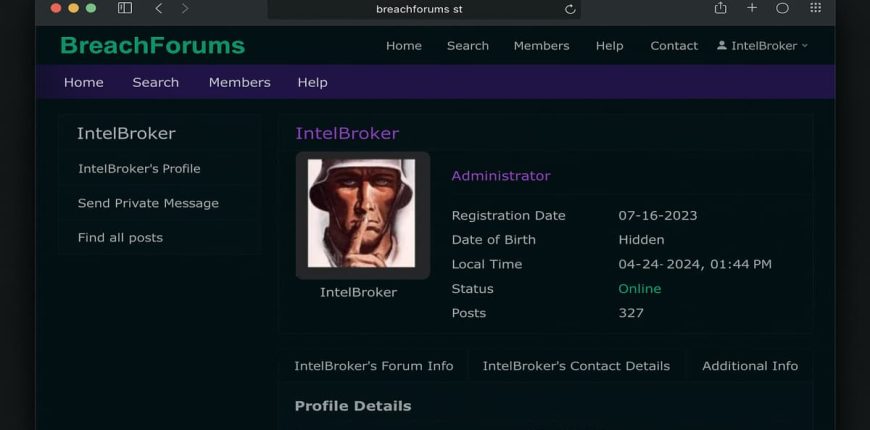
Task: Click the Status label
Action: coord(472,289)
